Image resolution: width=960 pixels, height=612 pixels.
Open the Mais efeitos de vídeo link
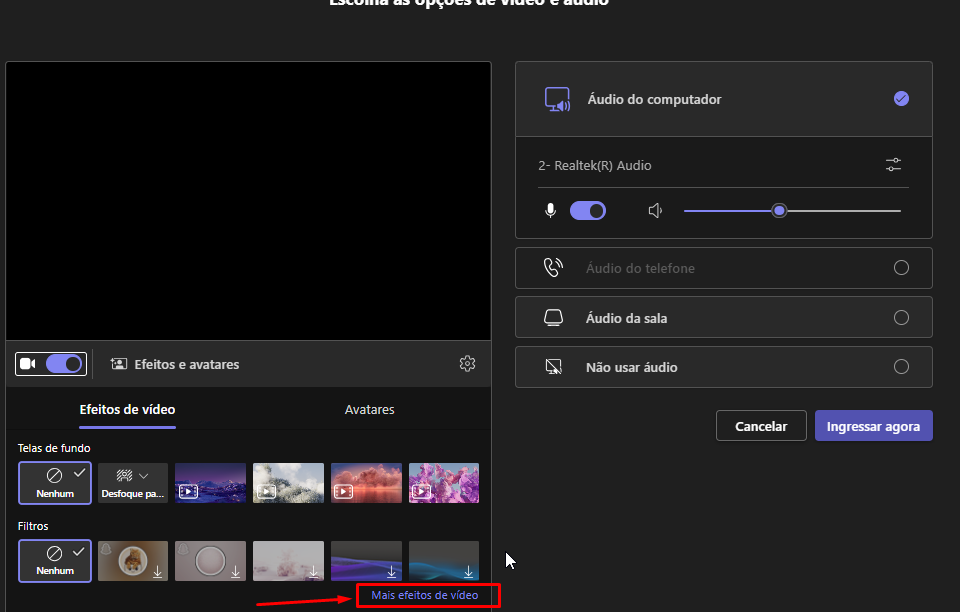pyautogui.click(x=425, y=596)
